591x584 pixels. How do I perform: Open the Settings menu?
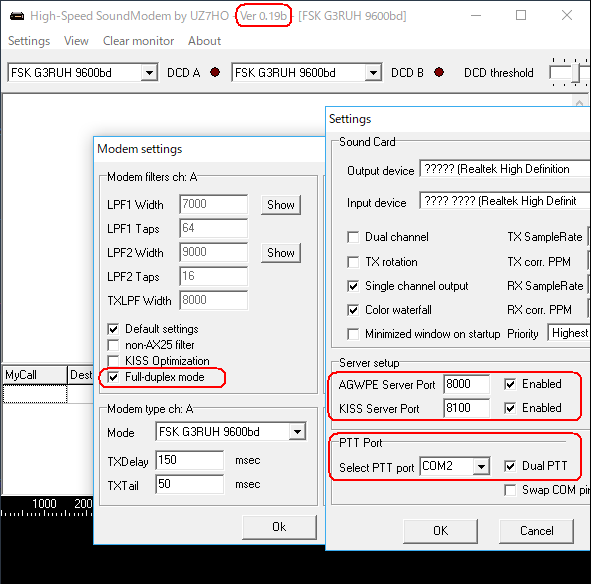[29, 41]
